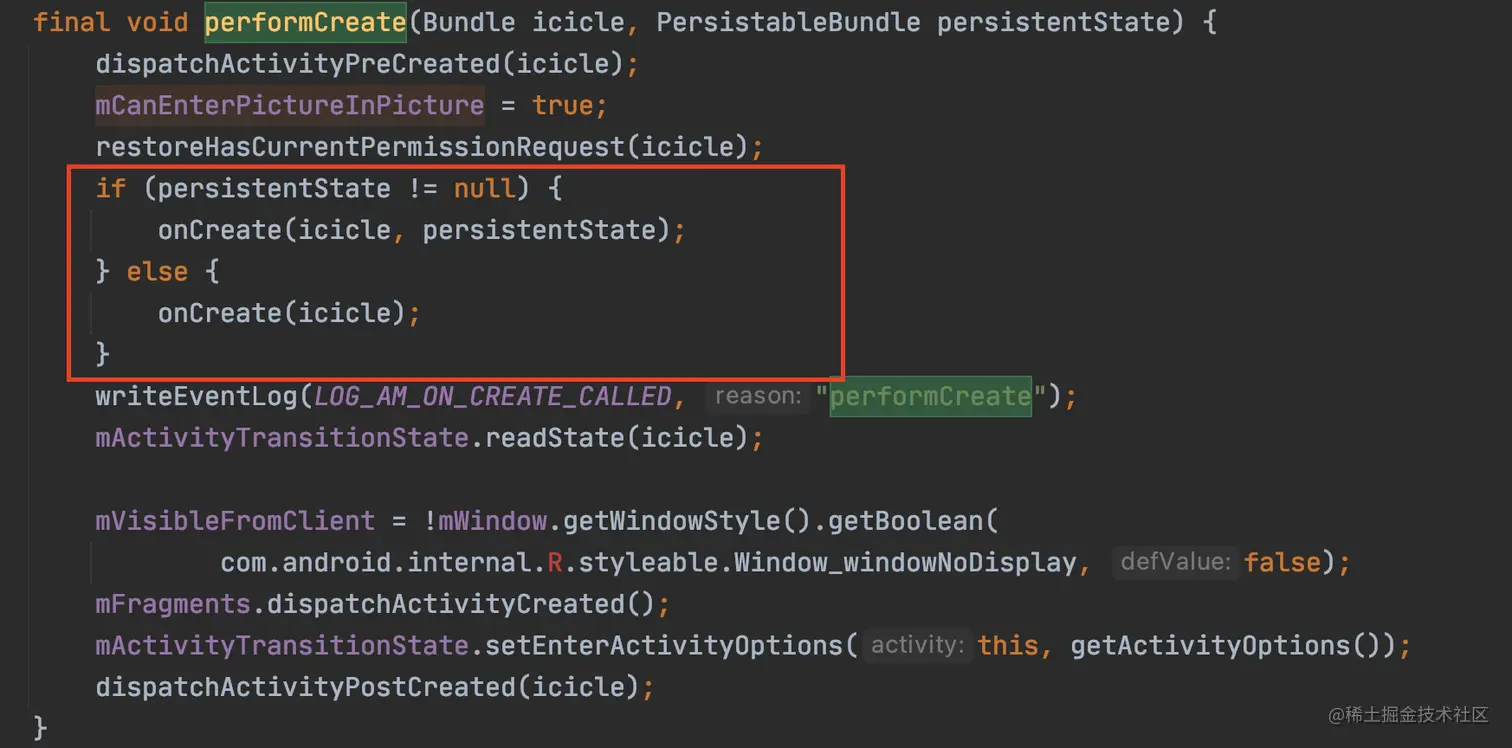The height and width of the screenshot is (748, 1512).
Task: Click the 'activity:' parameter hint
Action: coord(919,645)
